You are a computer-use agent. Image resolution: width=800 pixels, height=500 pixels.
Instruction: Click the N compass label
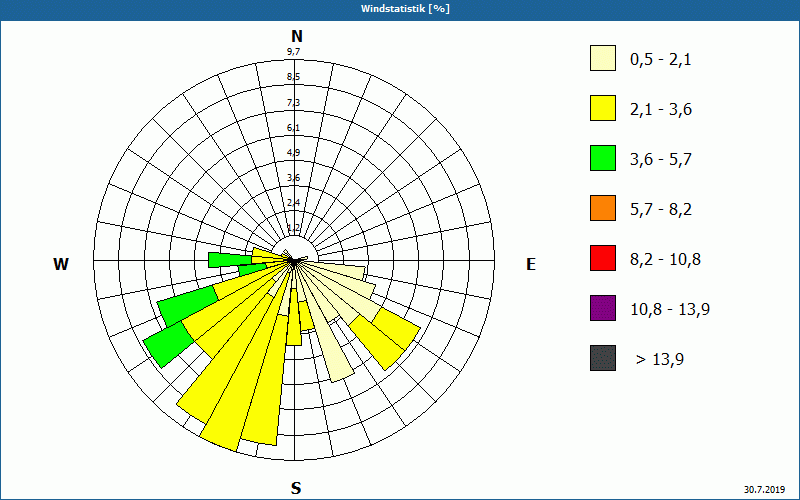coord(297,36)
